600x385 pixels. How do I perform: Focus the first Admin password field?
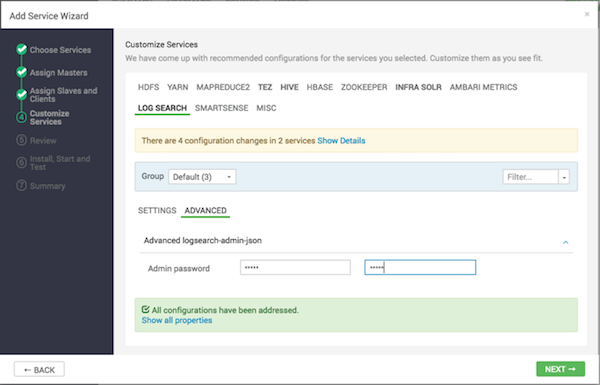point(295,268)
